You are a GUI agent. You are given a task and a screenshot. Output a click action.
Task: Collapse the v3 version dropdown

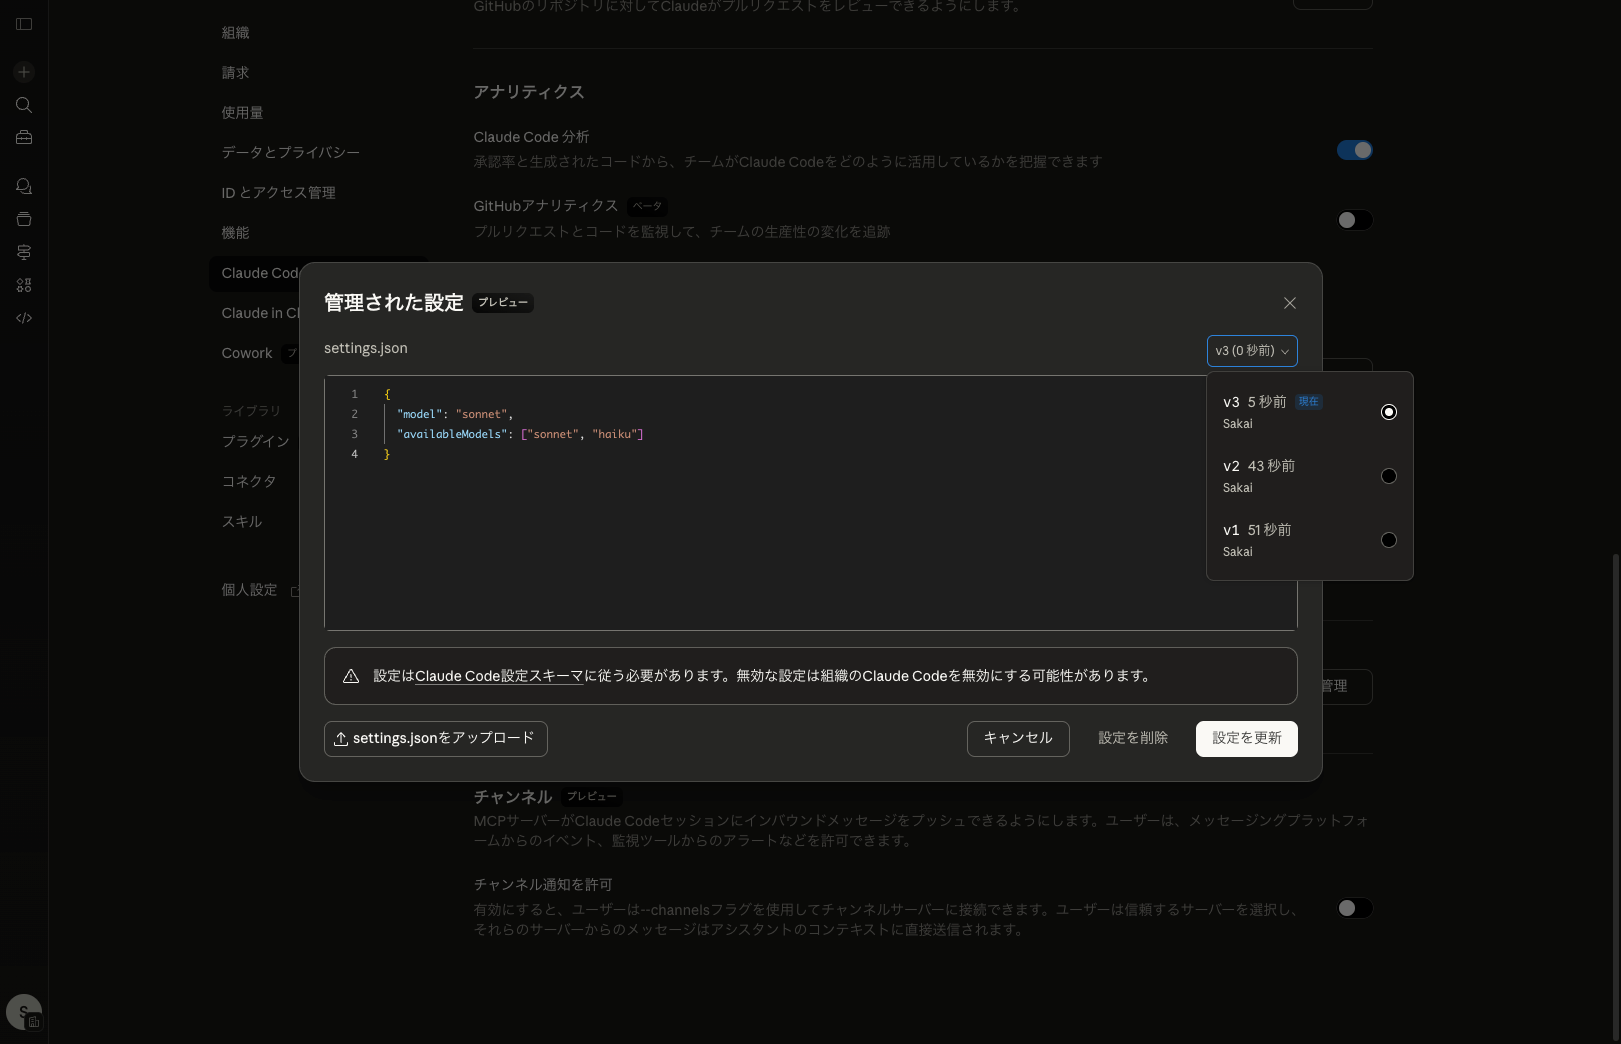point(1251,351)
